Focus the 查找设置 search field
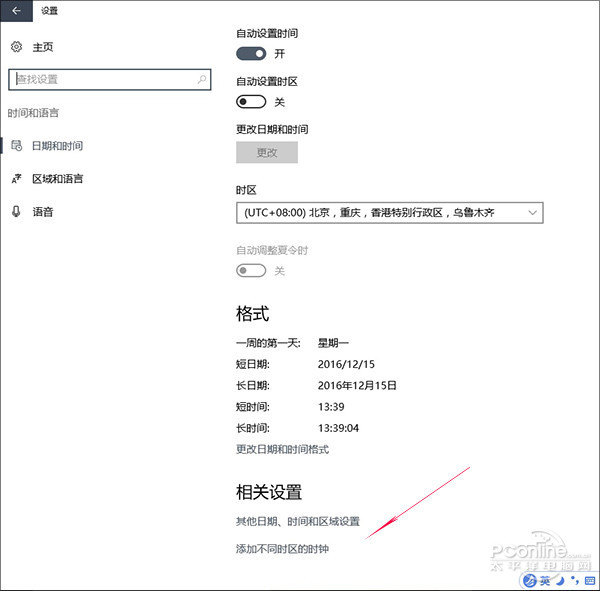Image resolution: width=600 pixels, height=591 pixels. [109, 79]
